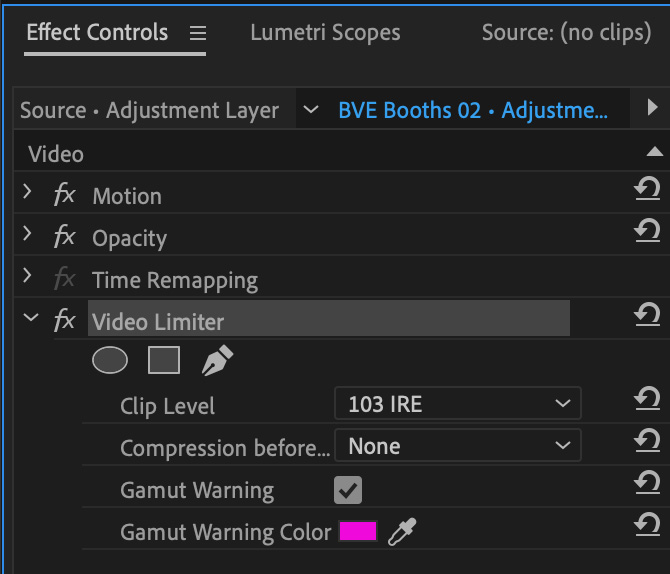Expand the Motion effect properties
The width and height of the screenshot is (670, 574).
click(x=27, y=192)
